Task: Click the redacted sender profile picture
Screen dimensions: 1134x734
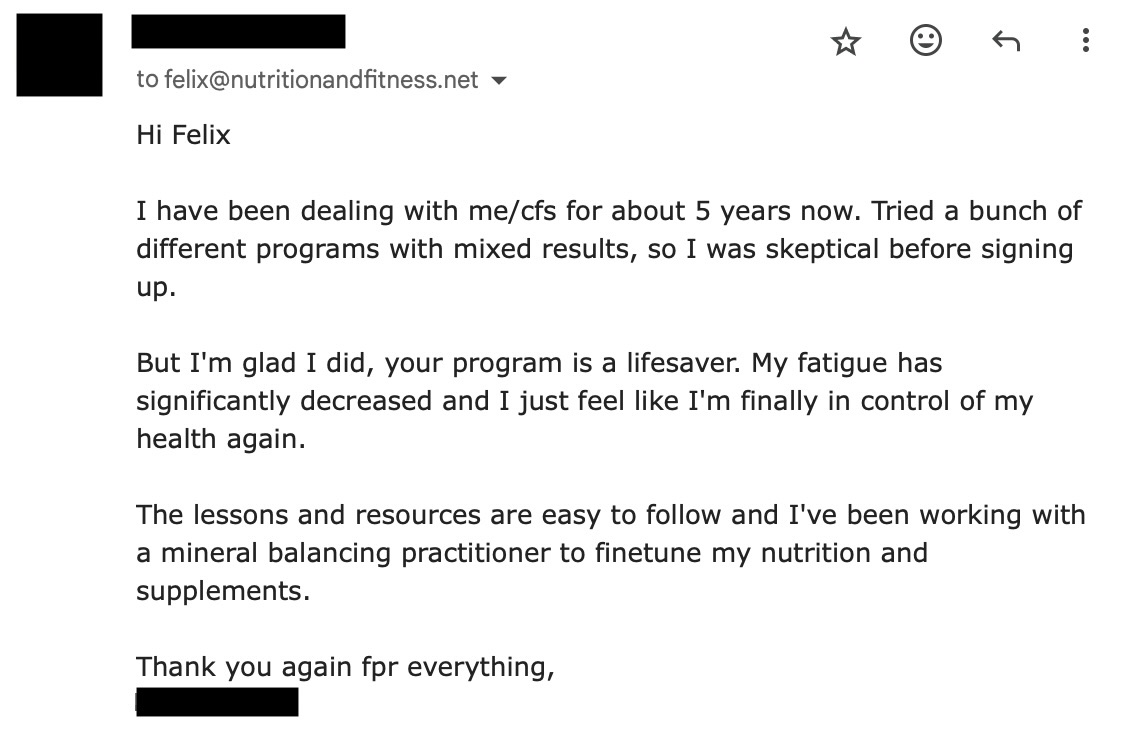Action: 59,55
